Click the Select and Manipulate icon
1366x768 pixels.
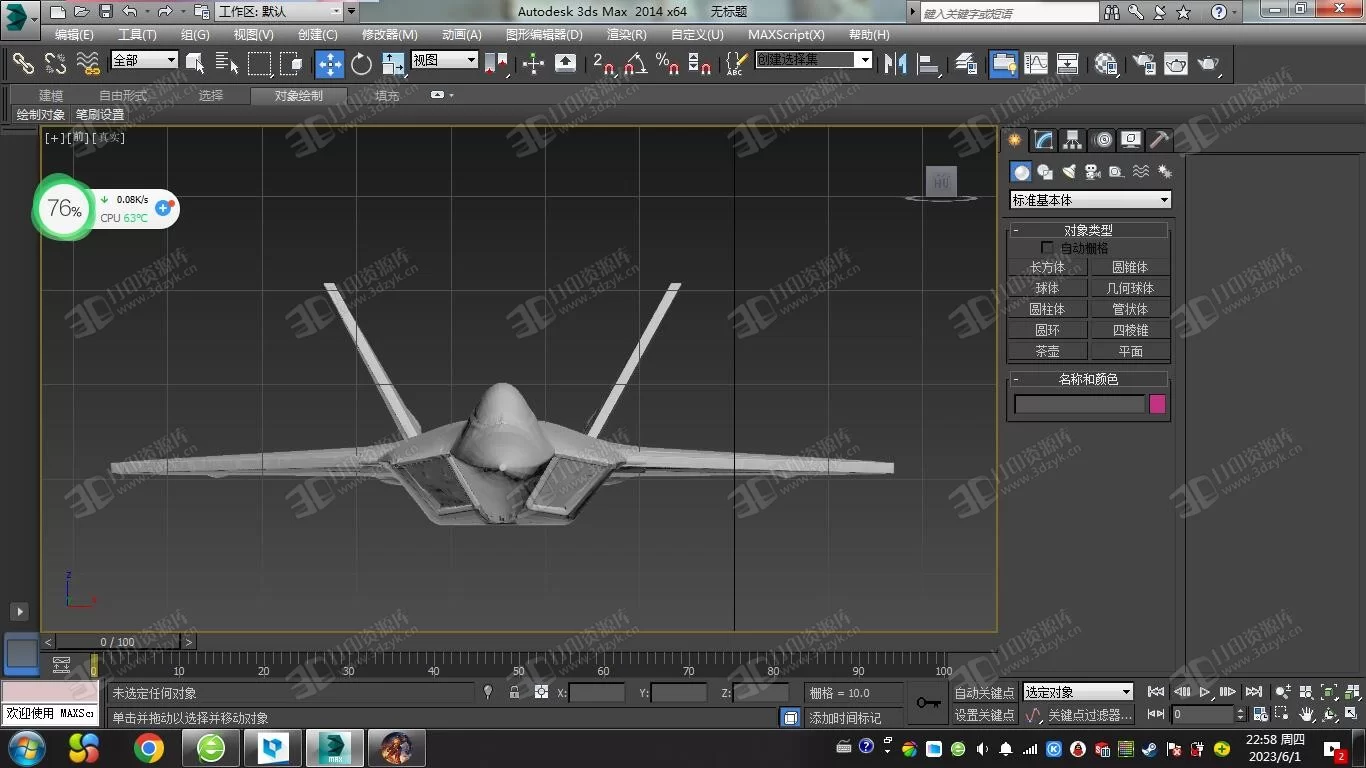pos(533,64)
